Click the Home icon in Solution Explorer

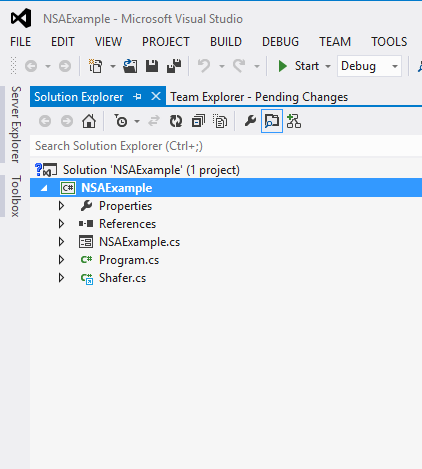[x=89, y=121]
